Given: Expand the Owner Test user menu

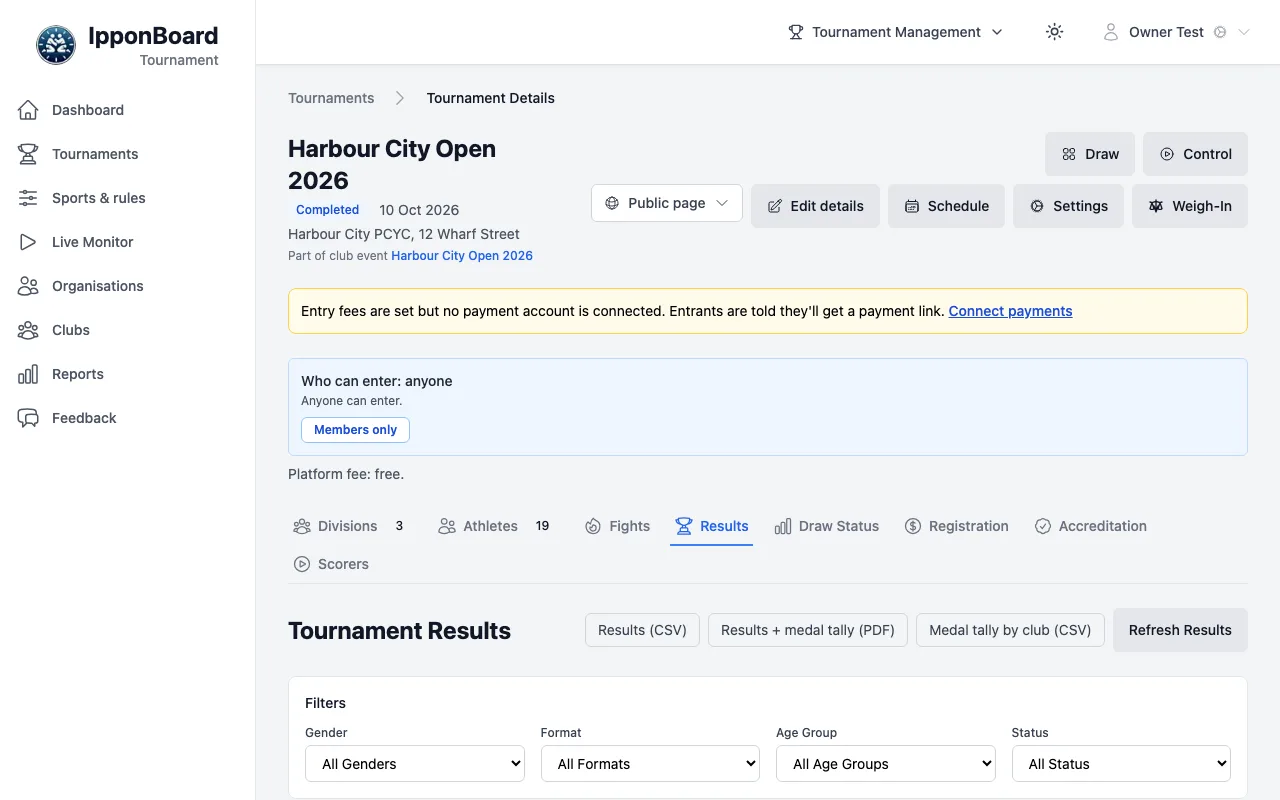Looking at the screenshot, I should (x=1176, y=32).
